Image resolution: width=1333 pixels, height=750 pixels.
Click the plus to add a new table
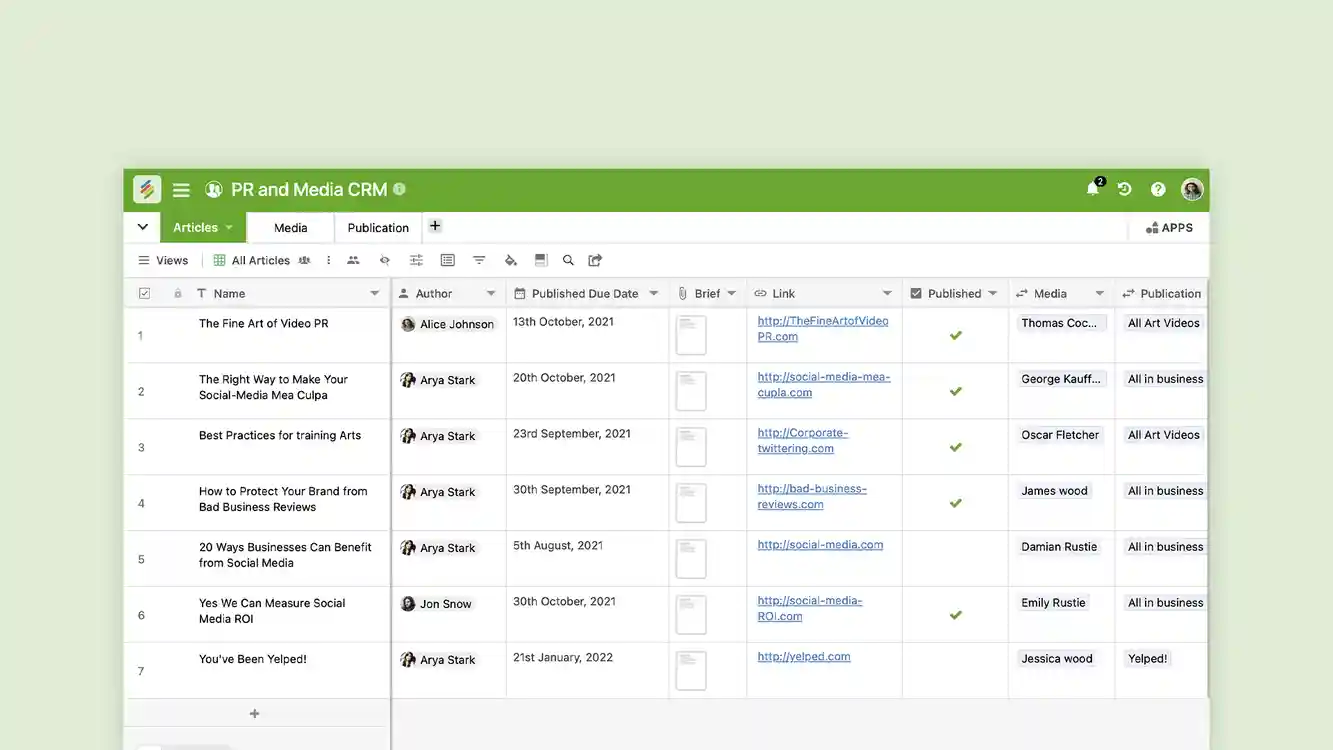coord(434,226)
